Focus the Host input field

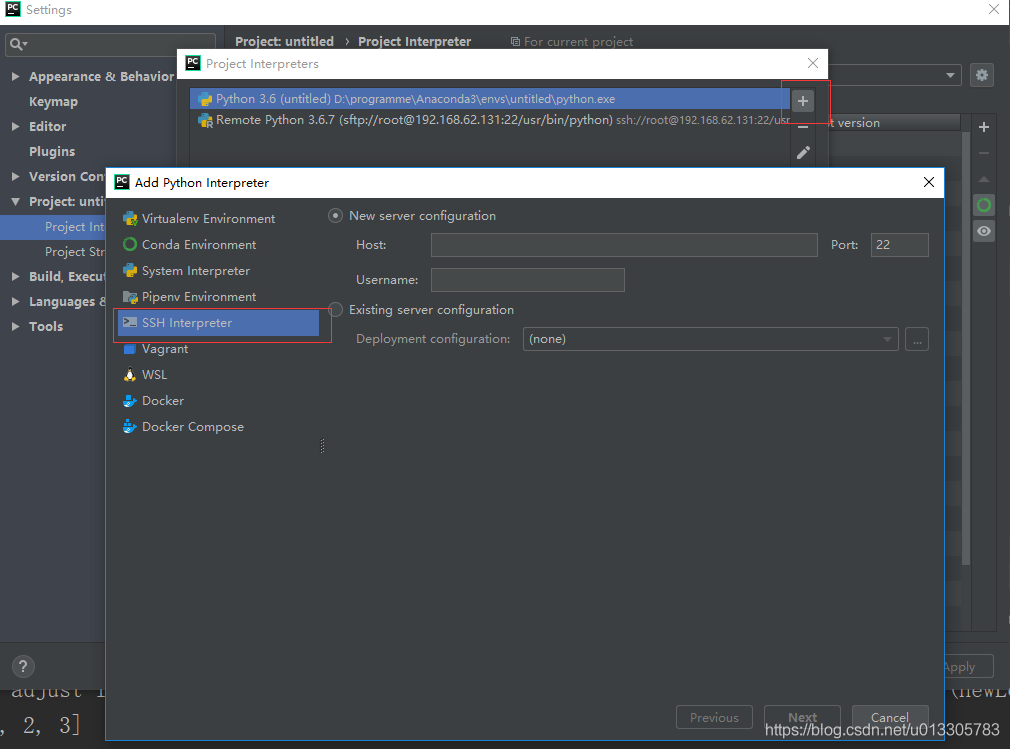click(624, 245)
